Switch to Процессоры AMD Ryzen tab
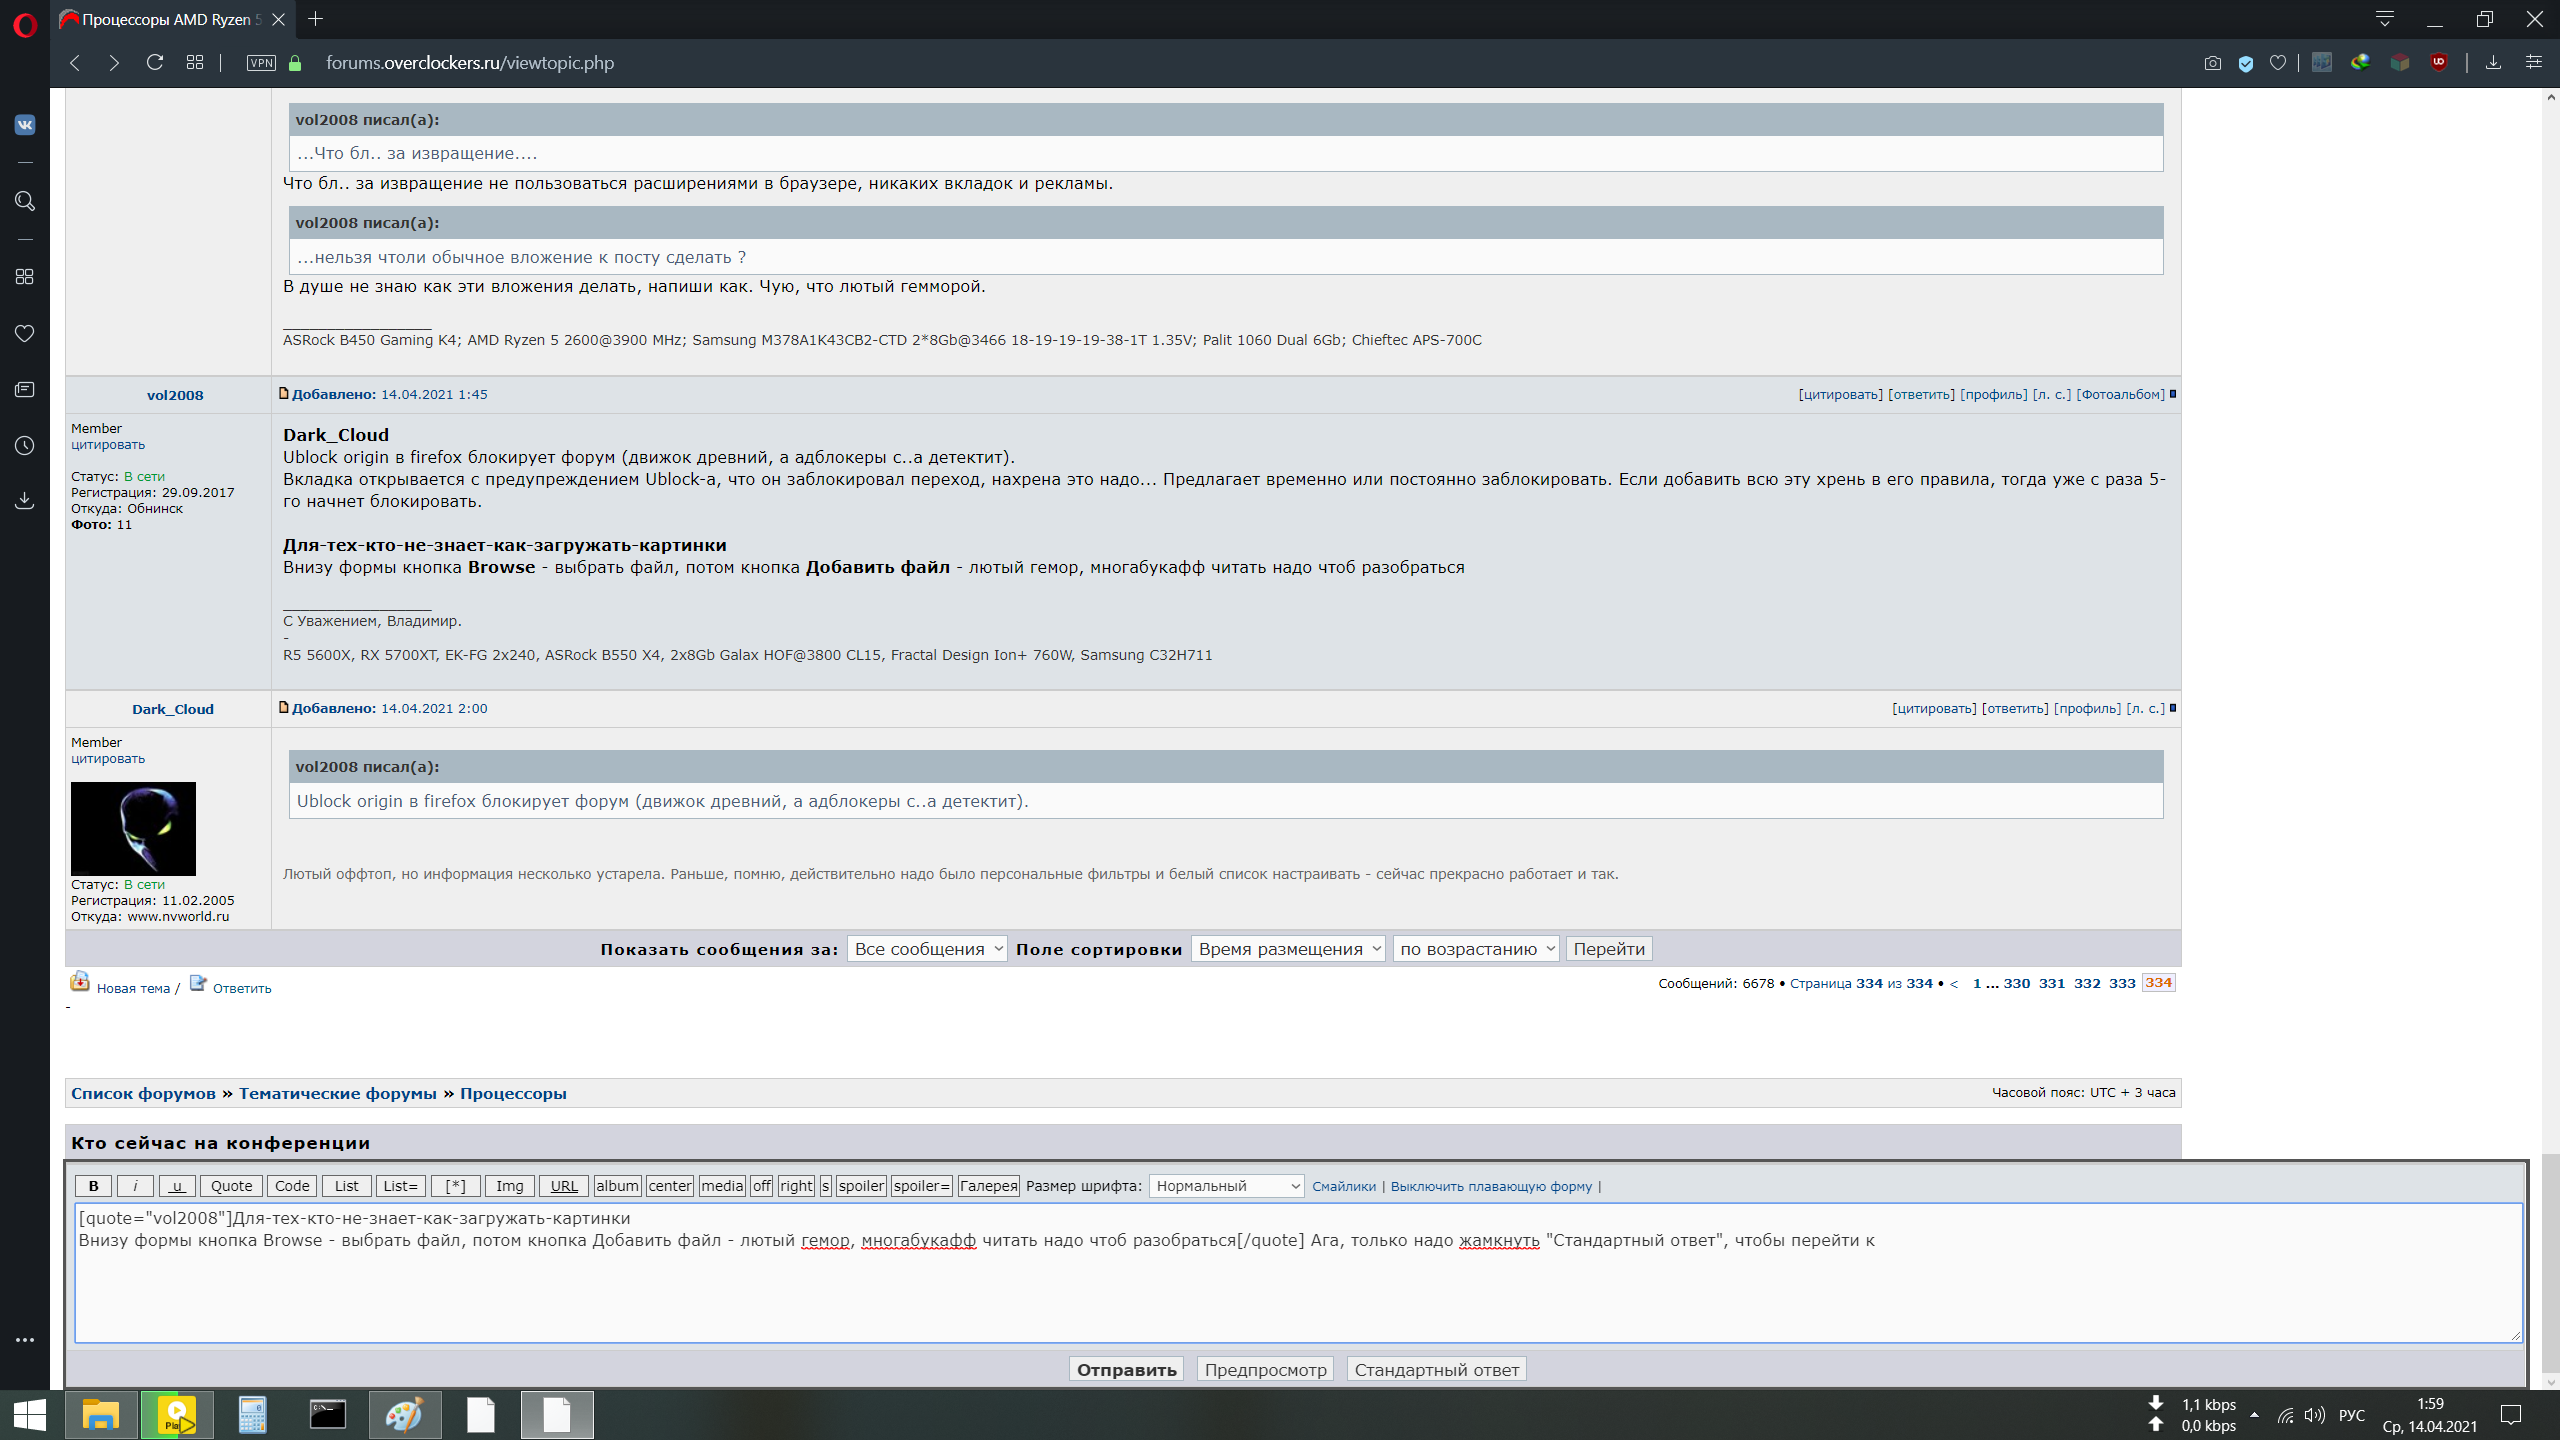Image resolution: width=2560 pixels, height=1440 pixels. tap(165, 19)
